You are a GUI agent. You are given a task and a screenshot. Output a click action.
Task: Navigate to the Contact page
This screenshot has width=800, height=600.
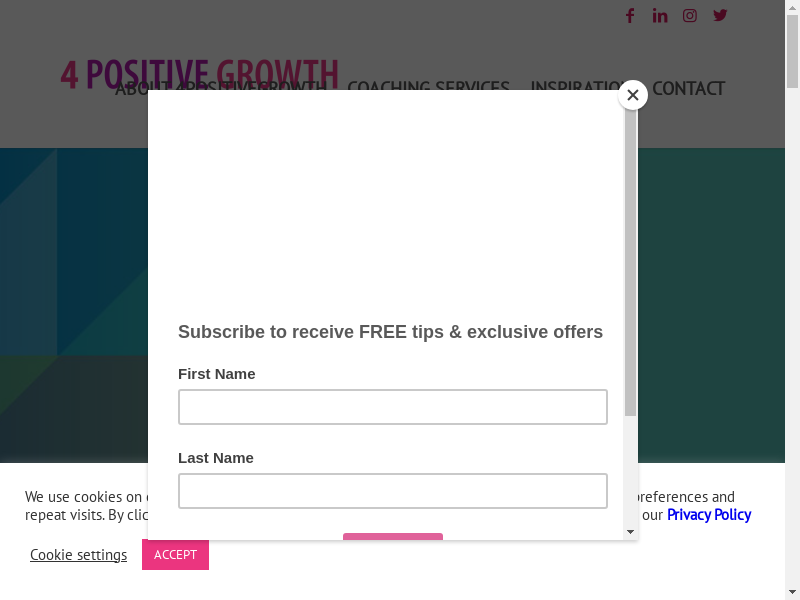688,88
